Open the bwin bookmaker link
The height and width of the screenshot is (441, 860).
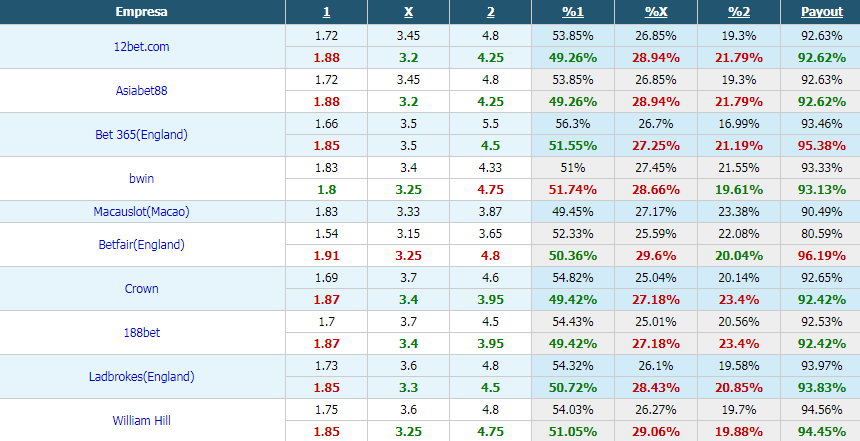142,178
